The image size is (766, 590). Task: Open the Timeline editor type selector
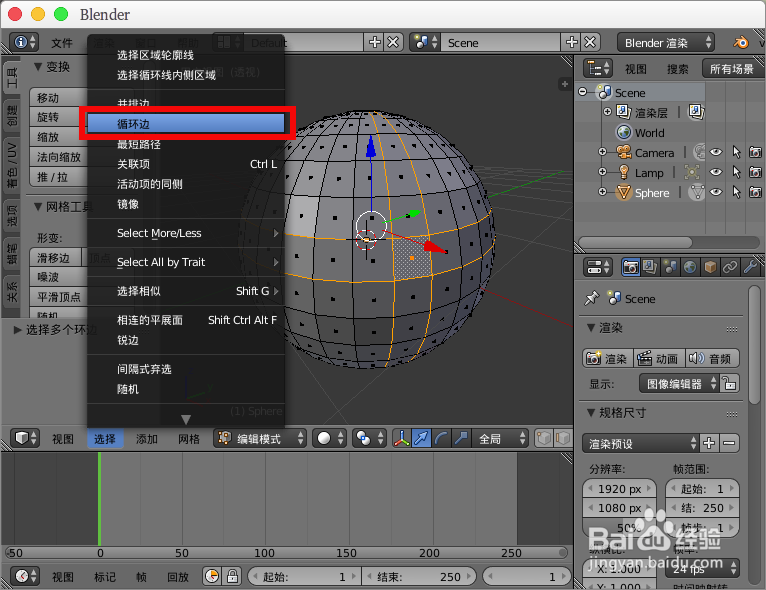click(x=25, y=577)
